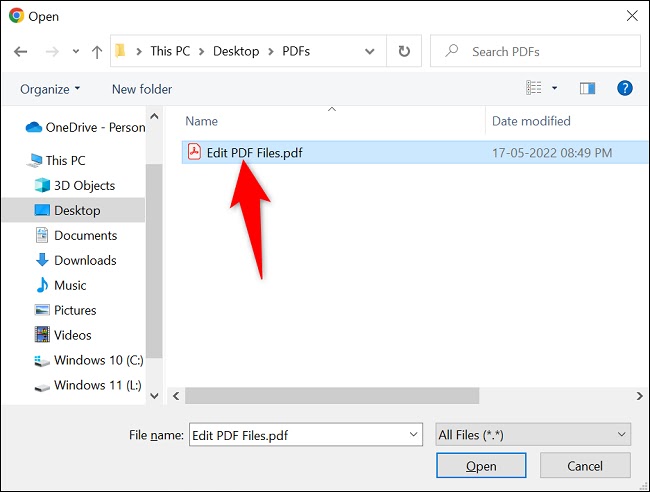Viewport: 650px width, 492px height.
Task: Create a New folder
Action: 142,89
